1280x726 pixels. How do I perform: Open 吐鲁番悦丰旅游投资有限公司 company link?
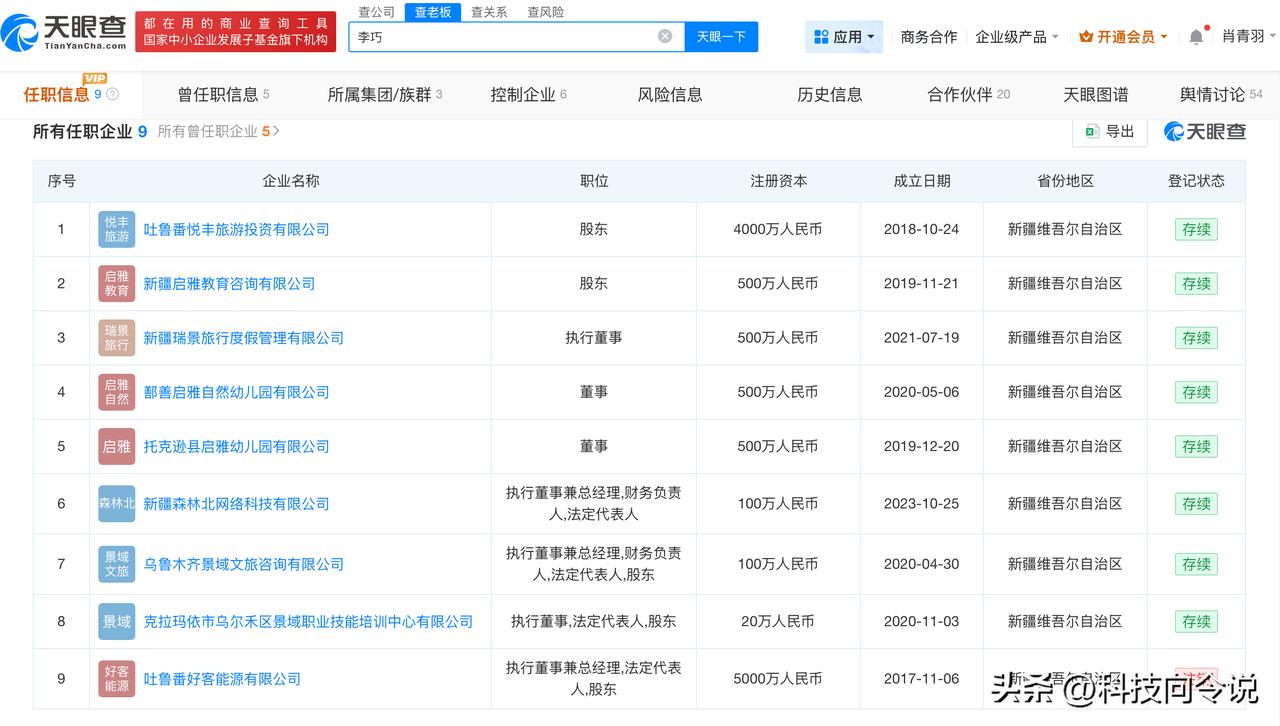point(236,229)
